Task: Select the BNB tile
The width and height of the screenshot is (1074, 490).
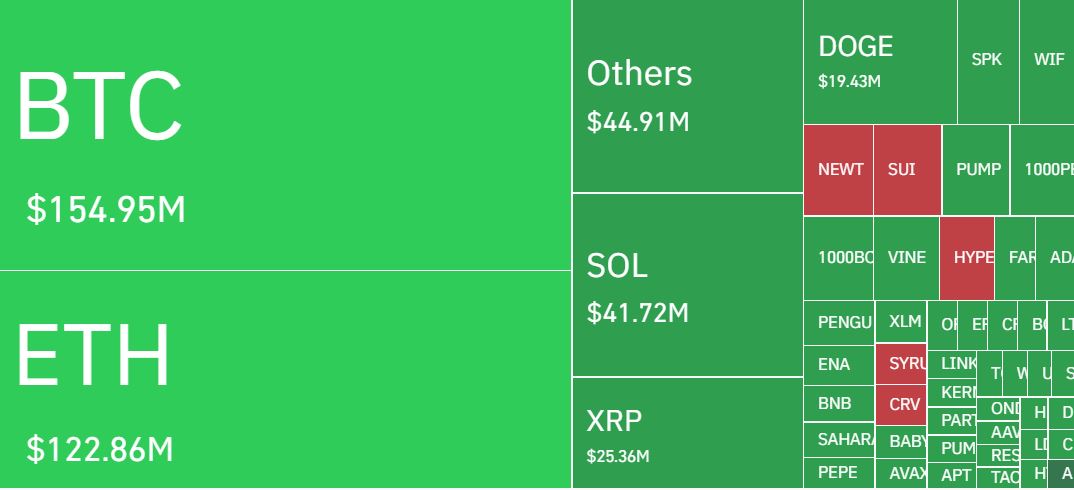Action: coord(839,404)
